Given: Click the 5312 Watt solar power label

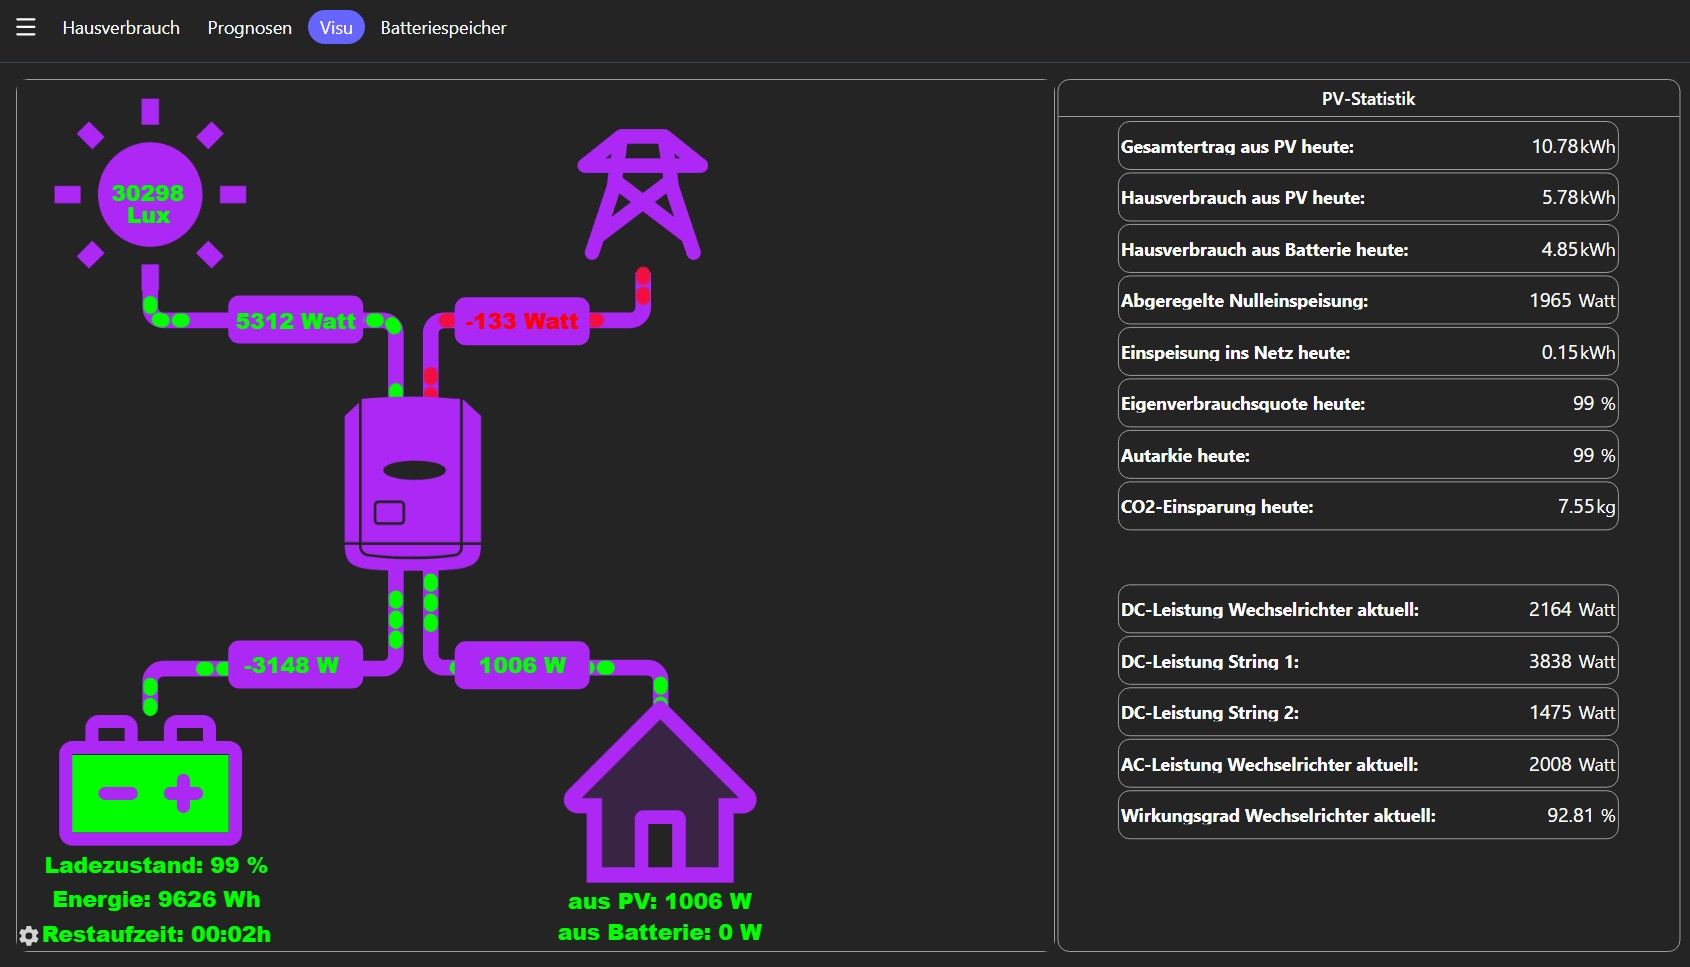Looking at the screenshot, I should click(295, 321).
